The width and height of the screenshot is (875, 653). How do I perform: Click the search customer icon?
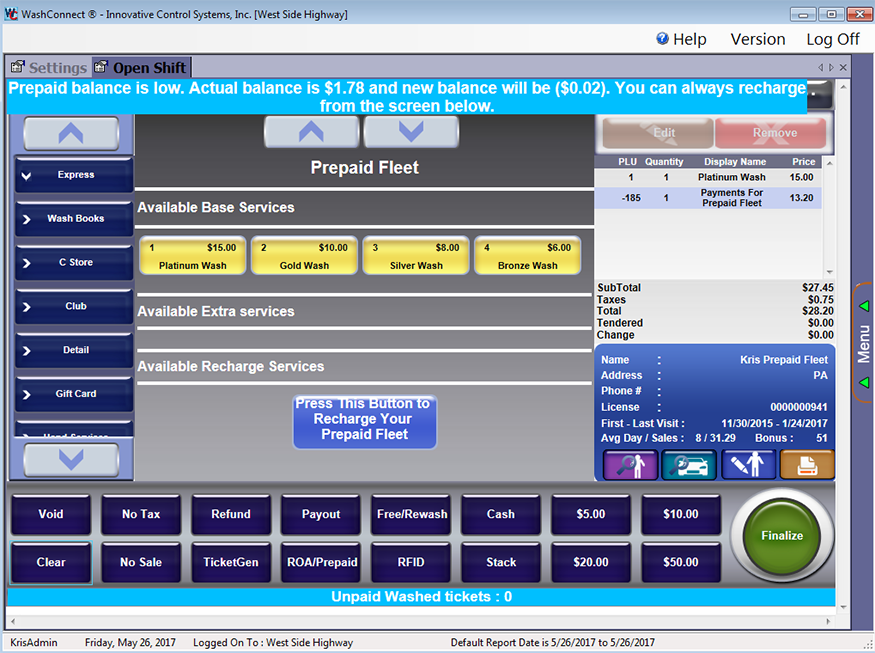tap(630, 465)
